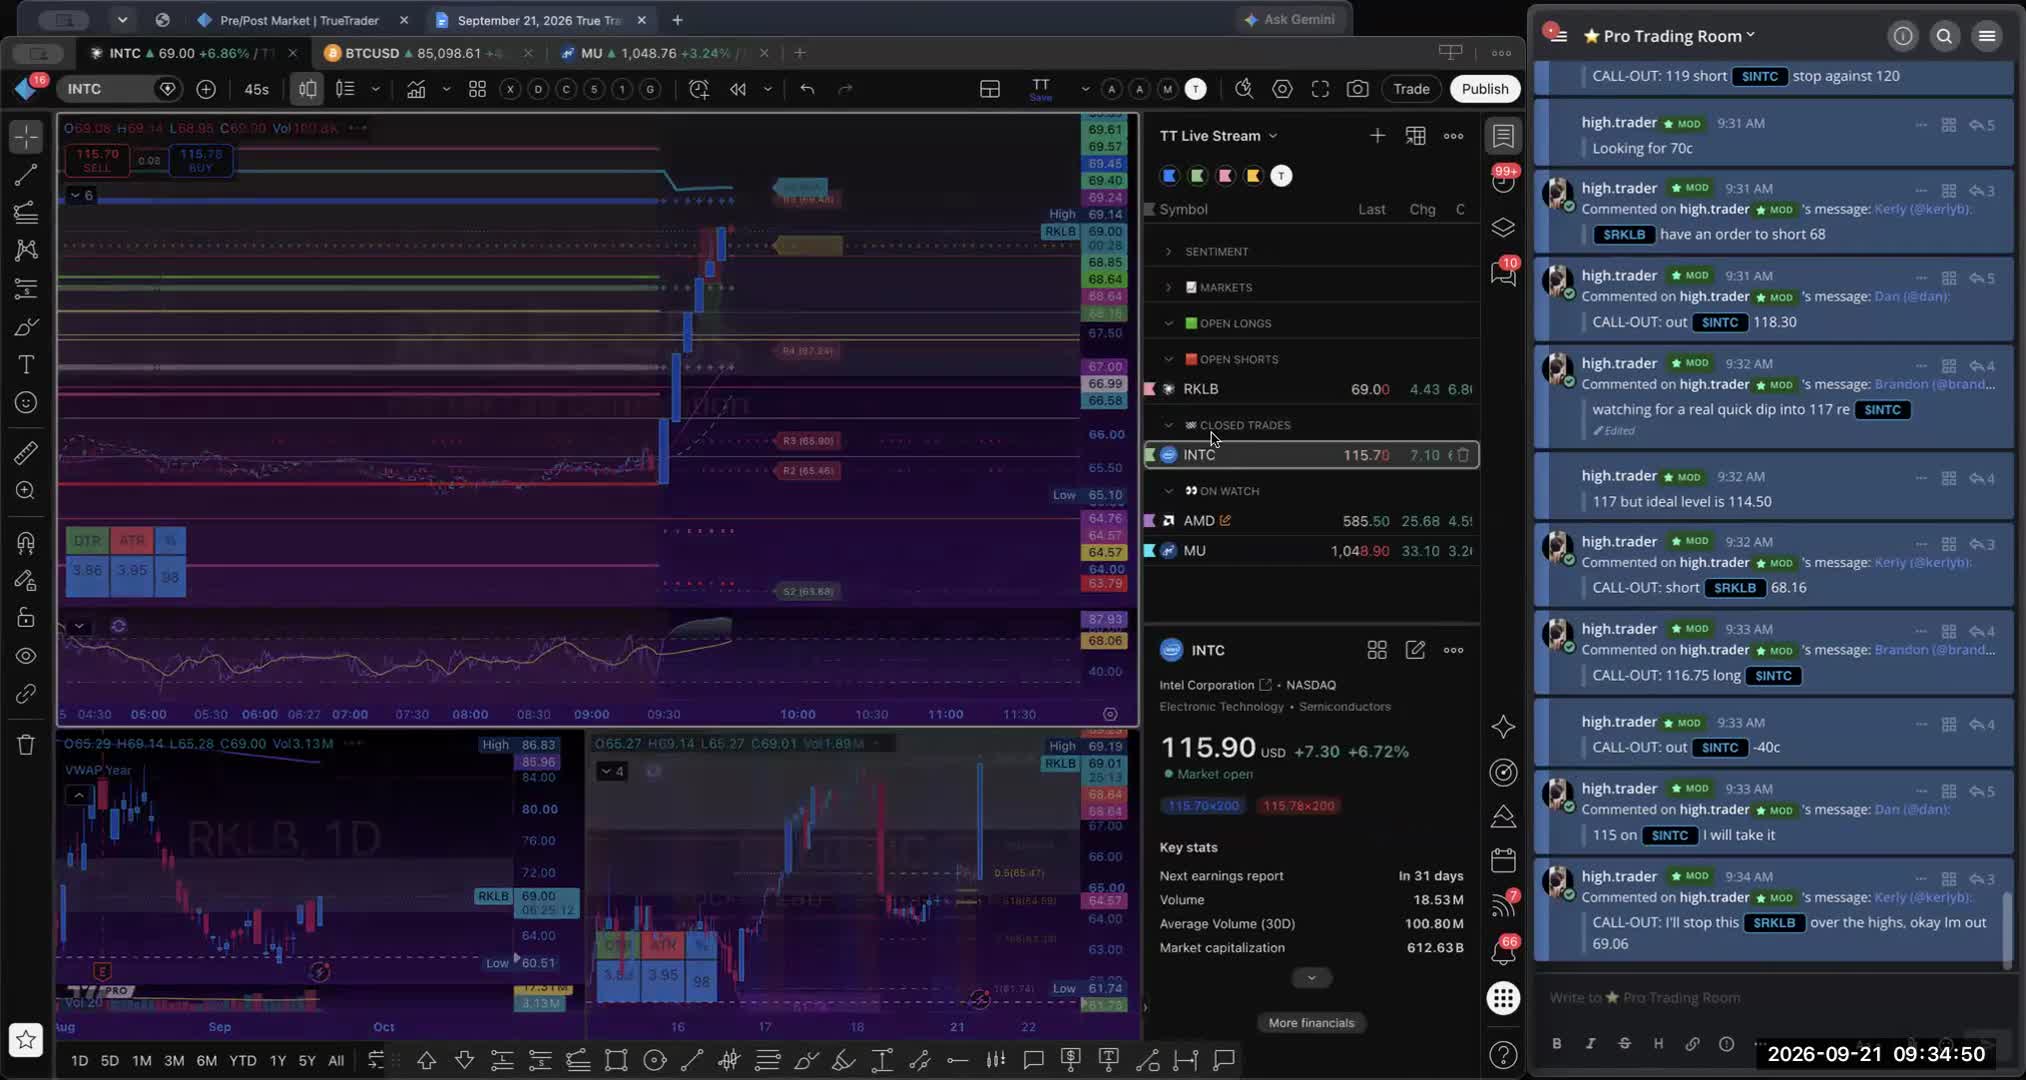Open More financials for INTC

click(x=1311, y=1022)
